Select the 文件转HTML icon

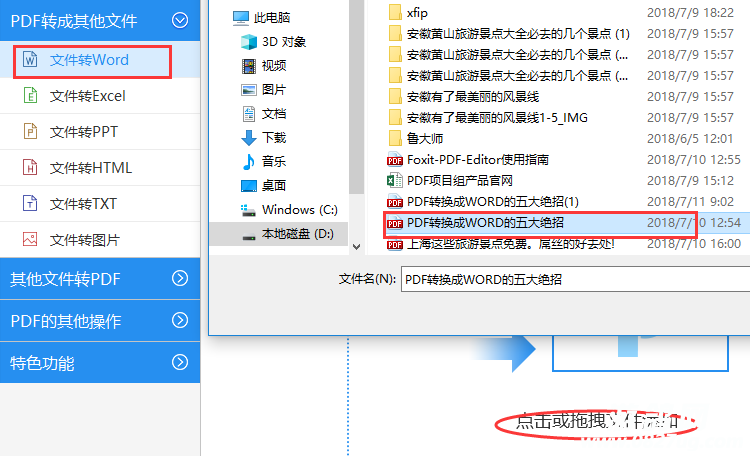click(x=30, y=167)
